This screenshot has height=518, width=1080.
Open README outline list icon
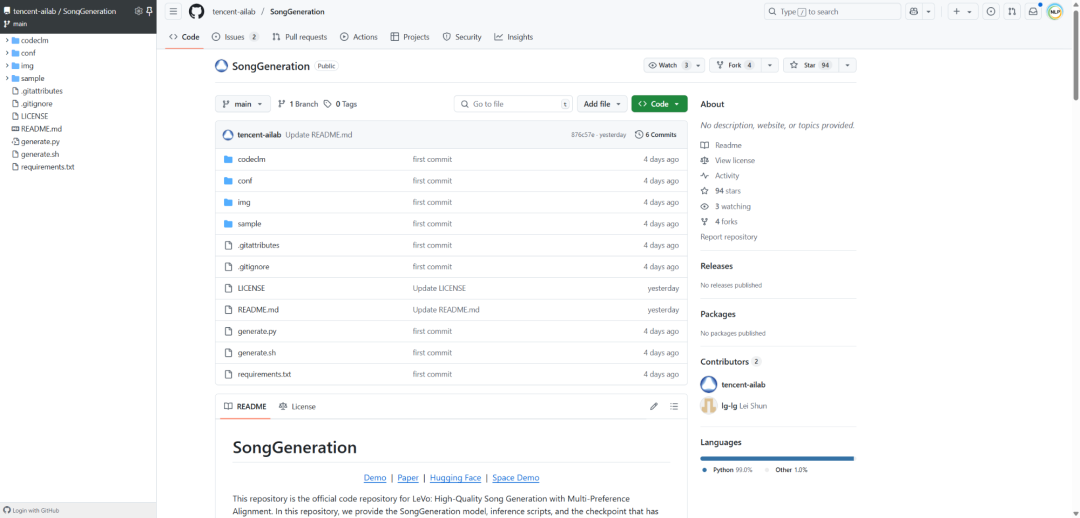tap(674, 406)
